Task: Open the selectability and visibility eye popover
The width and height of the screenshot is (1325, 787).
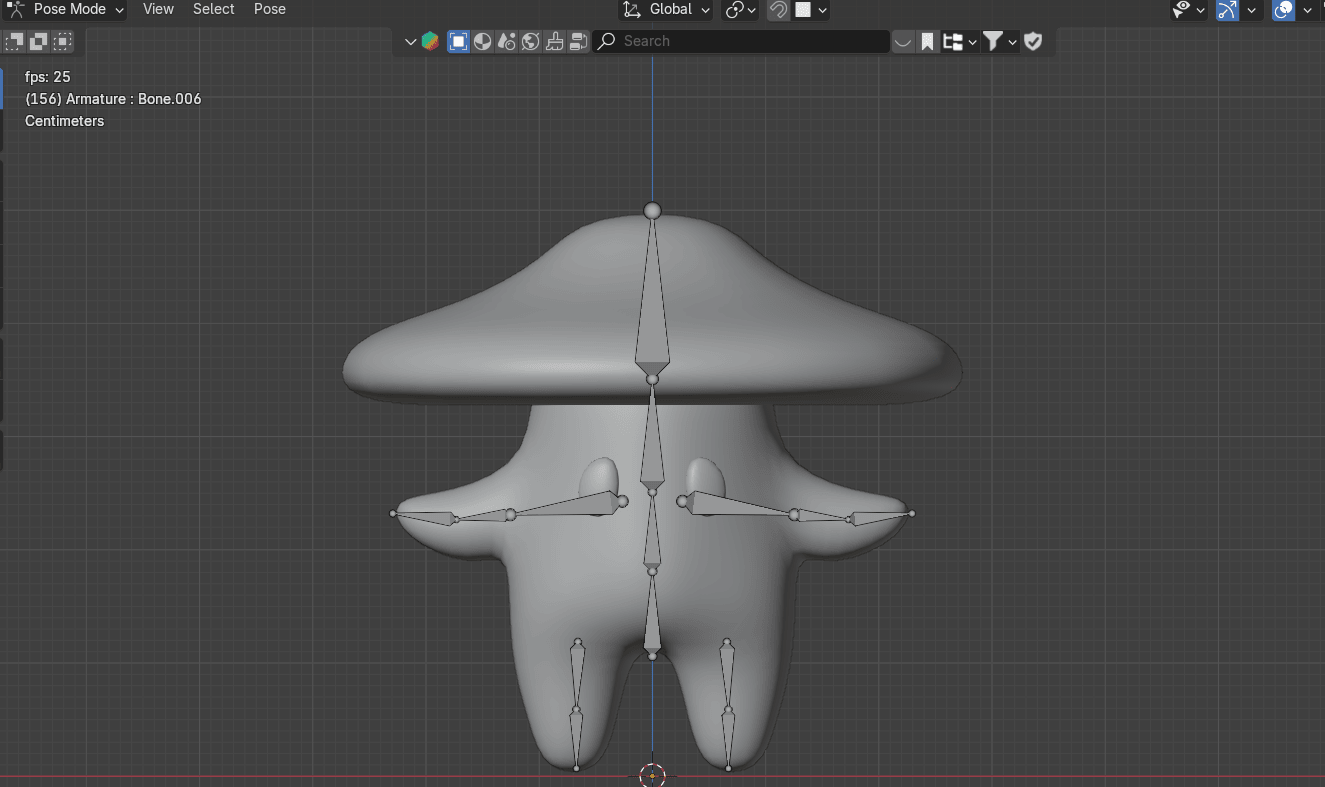Action: pyautogui.click(x=1182, y=10)
